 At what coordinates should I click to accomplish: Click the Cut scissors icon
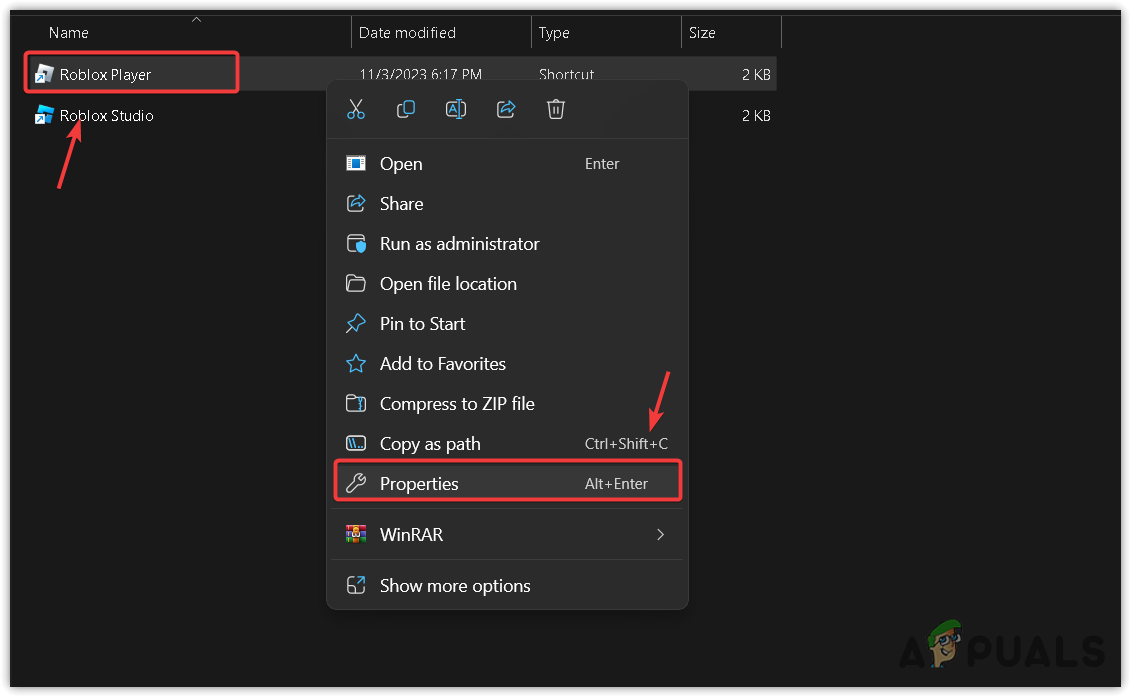356,110
